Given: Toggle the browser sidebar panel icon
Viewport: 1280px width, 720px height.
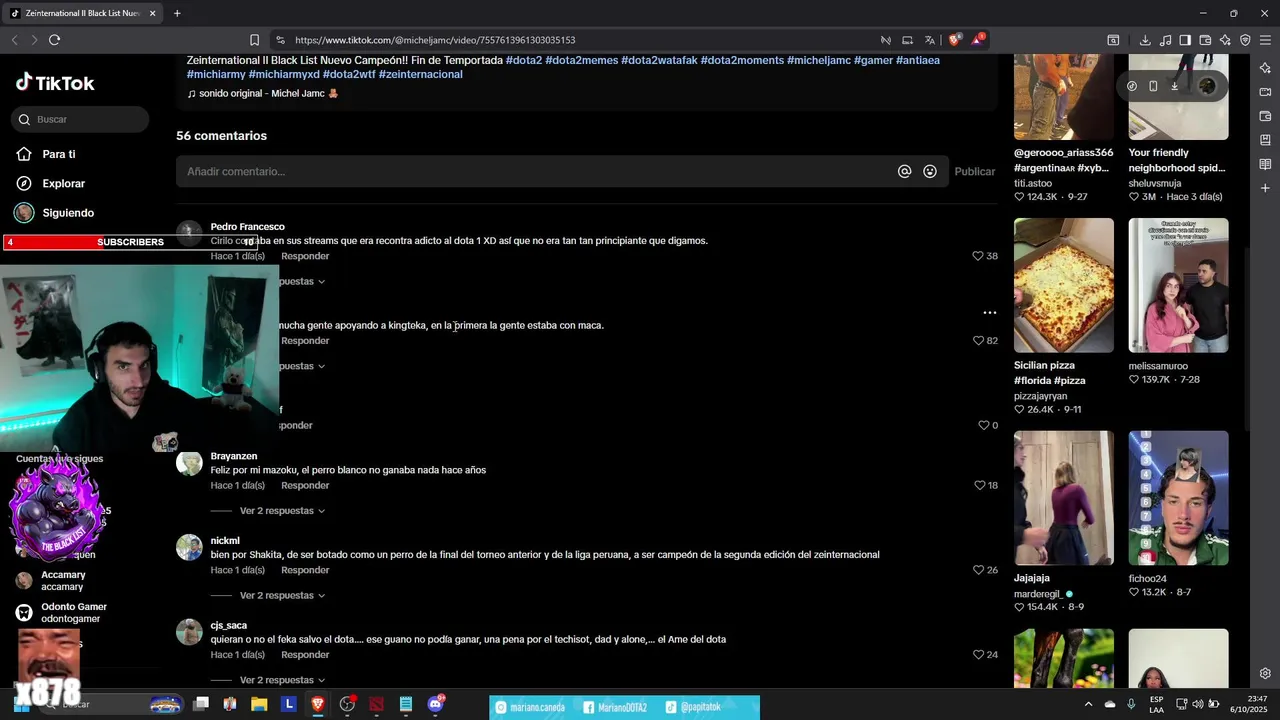Looking at the screenshot, I should pos(1185,40).
